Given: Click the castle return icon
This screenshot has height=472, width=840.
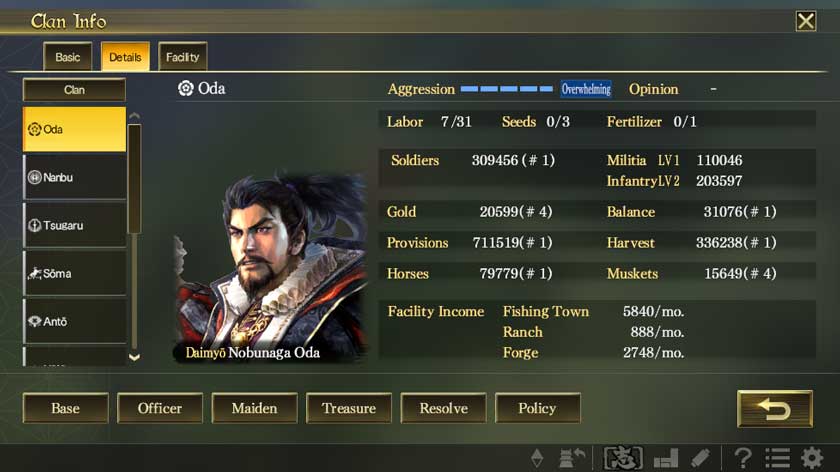Looking at the screenshot, I should tap(572, 458).
